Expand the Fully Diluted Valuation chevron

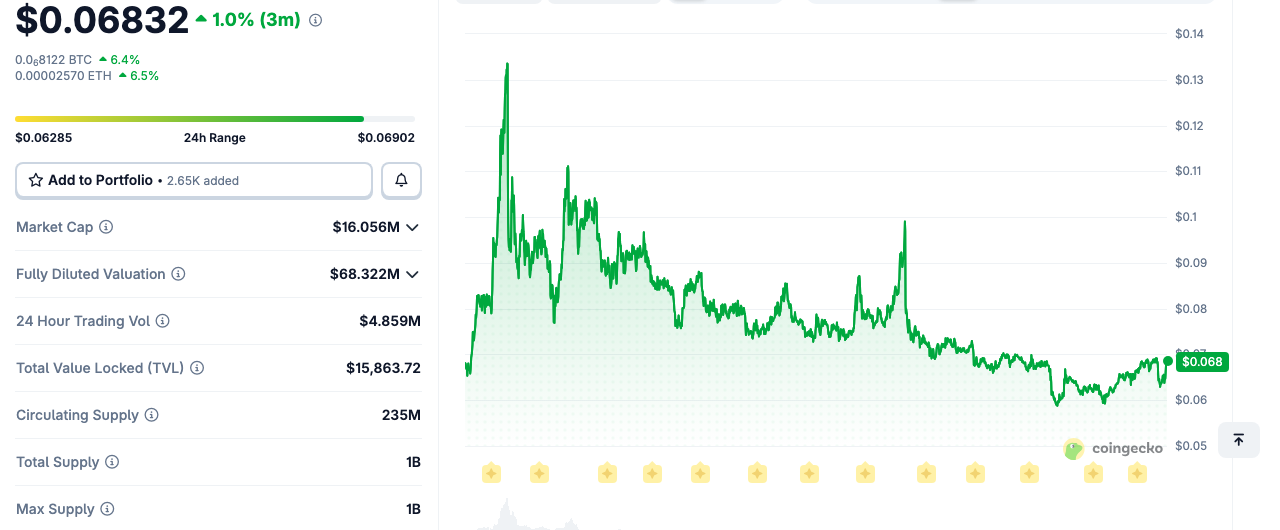point(412,274)
